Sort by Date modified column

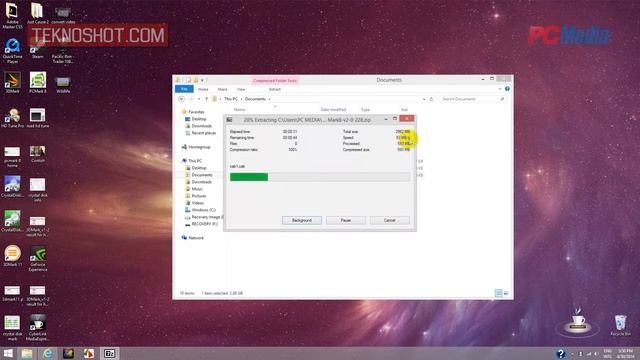(333, 109)
